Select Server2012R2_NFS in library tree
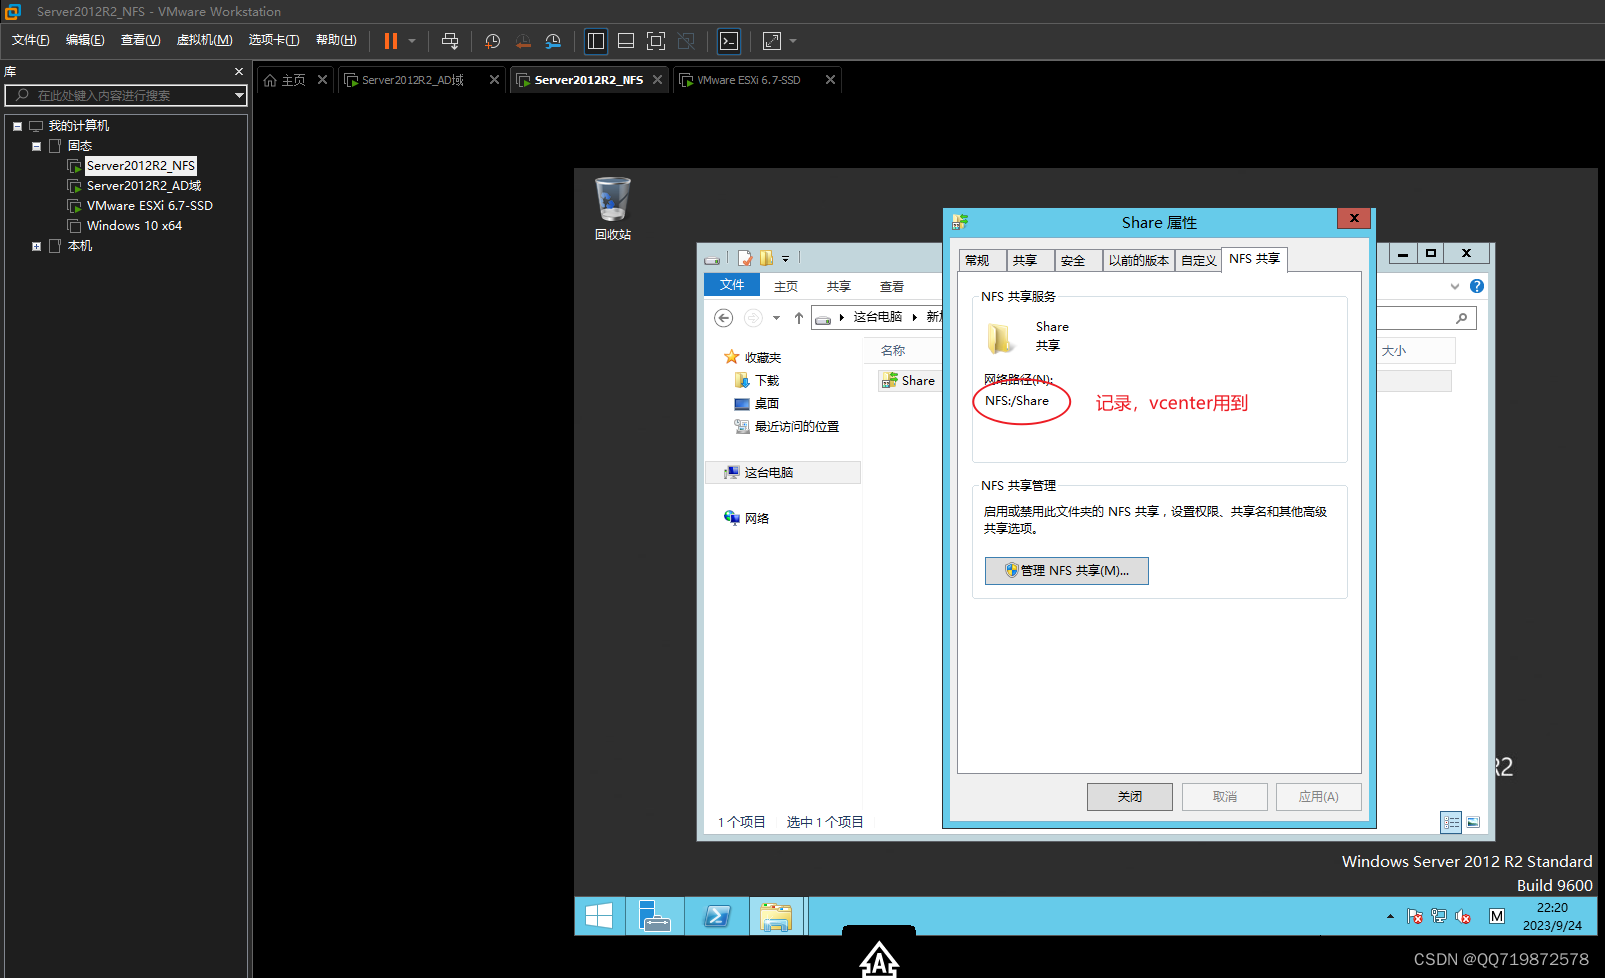Image resolution: width=1605 pixels, height=978 pixels. coord(141,166)
